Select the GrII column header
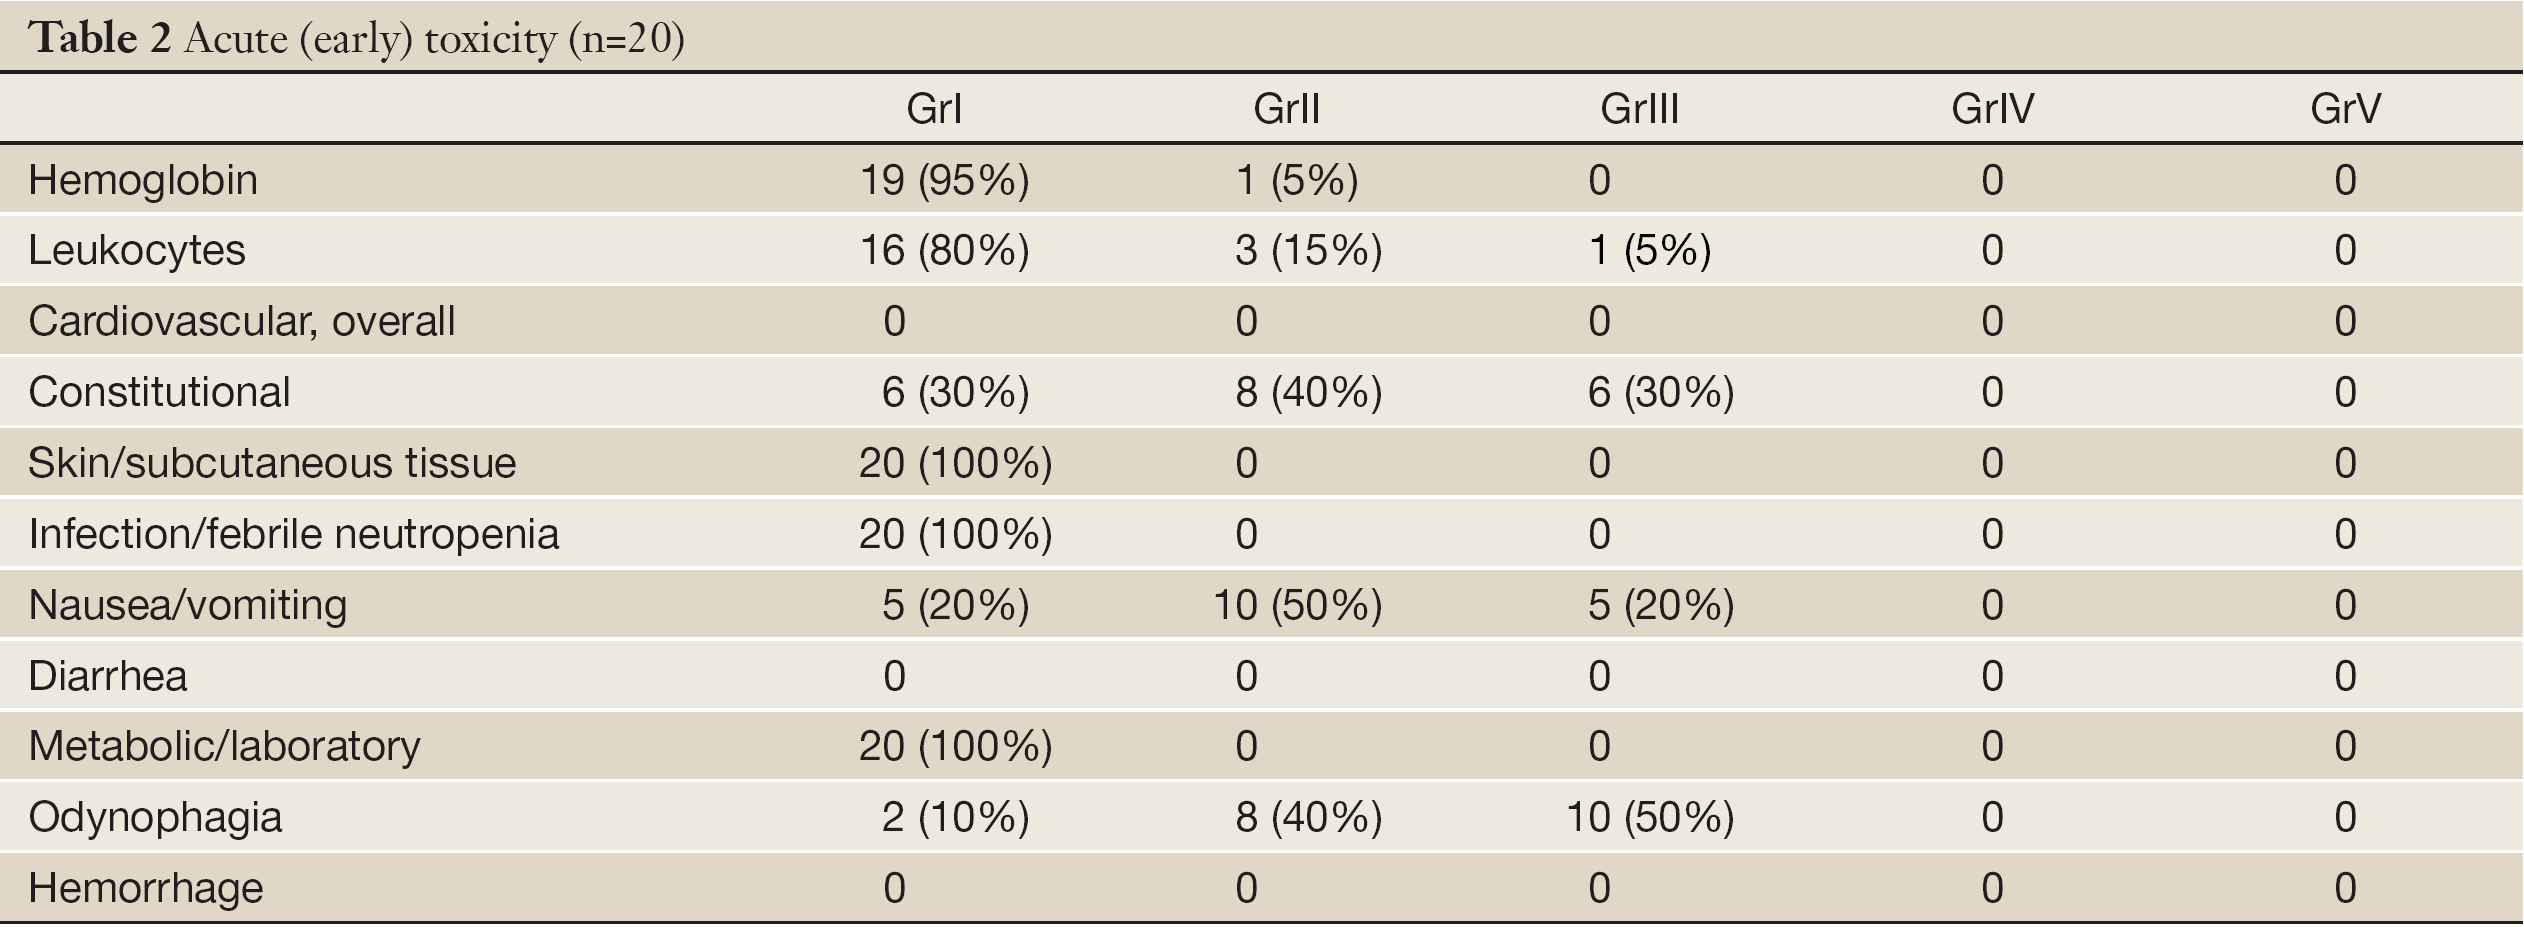Image resolution: width=2524 pixels, height=927 pixels. [1286, 108]
